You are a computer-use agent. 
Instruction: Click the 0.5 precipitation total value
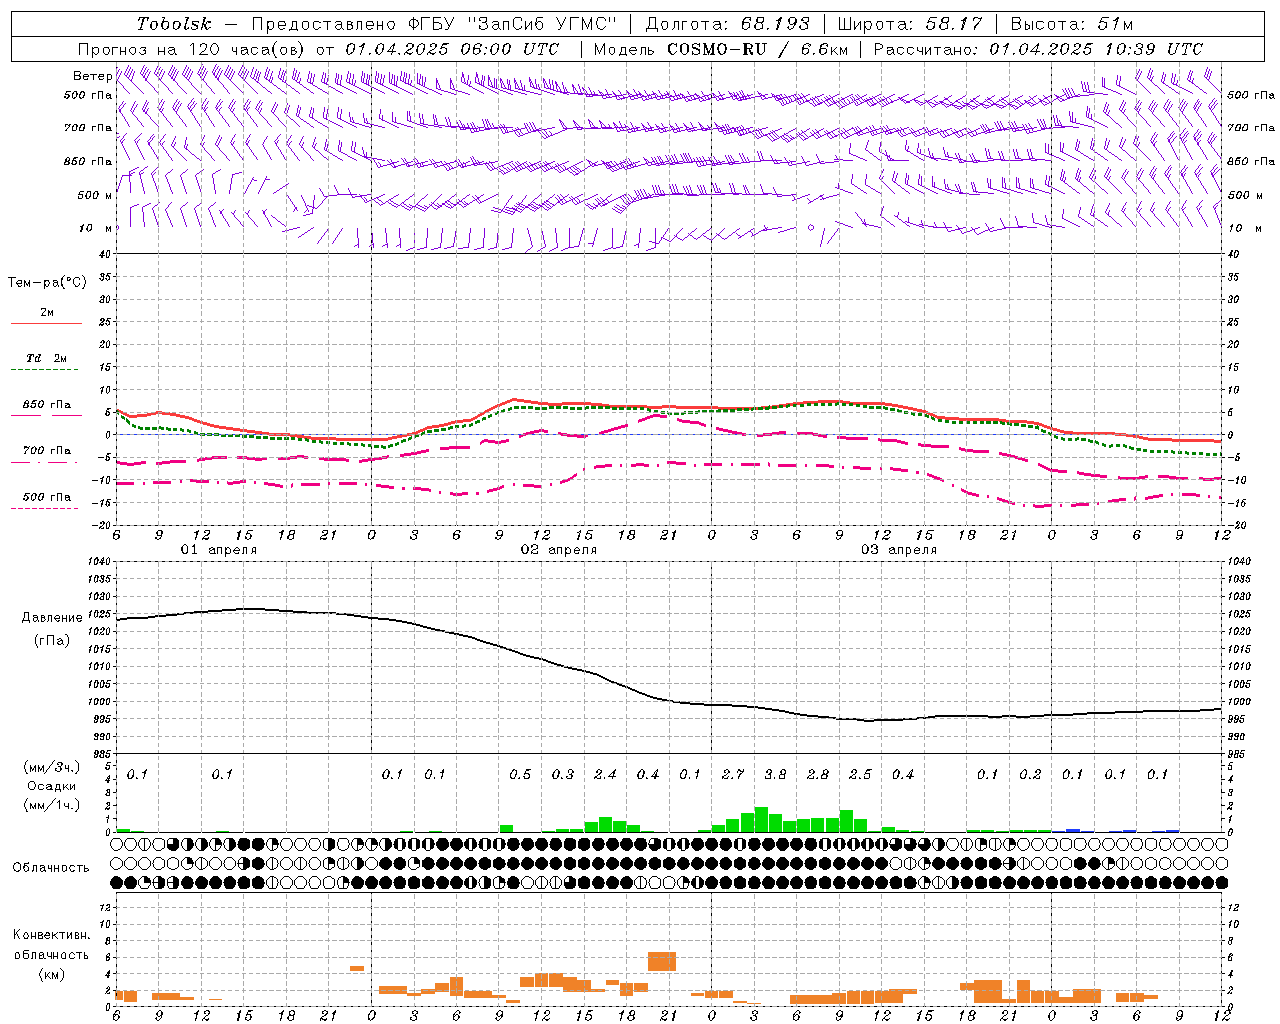click(x=520, y=775)
